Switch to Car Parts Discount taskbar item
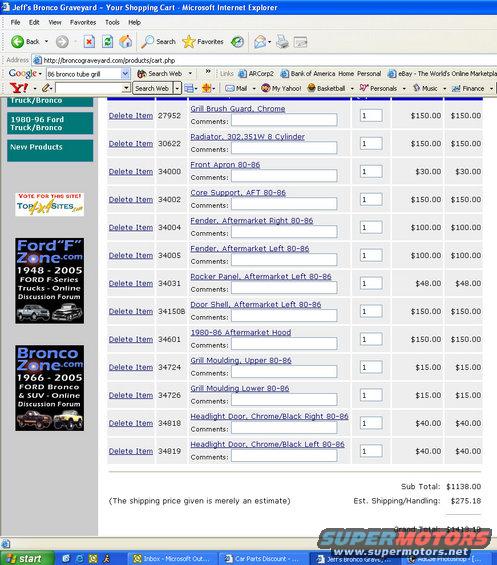Image resolution: width=497 pixels, height=565 pixels. coord(263,559)
